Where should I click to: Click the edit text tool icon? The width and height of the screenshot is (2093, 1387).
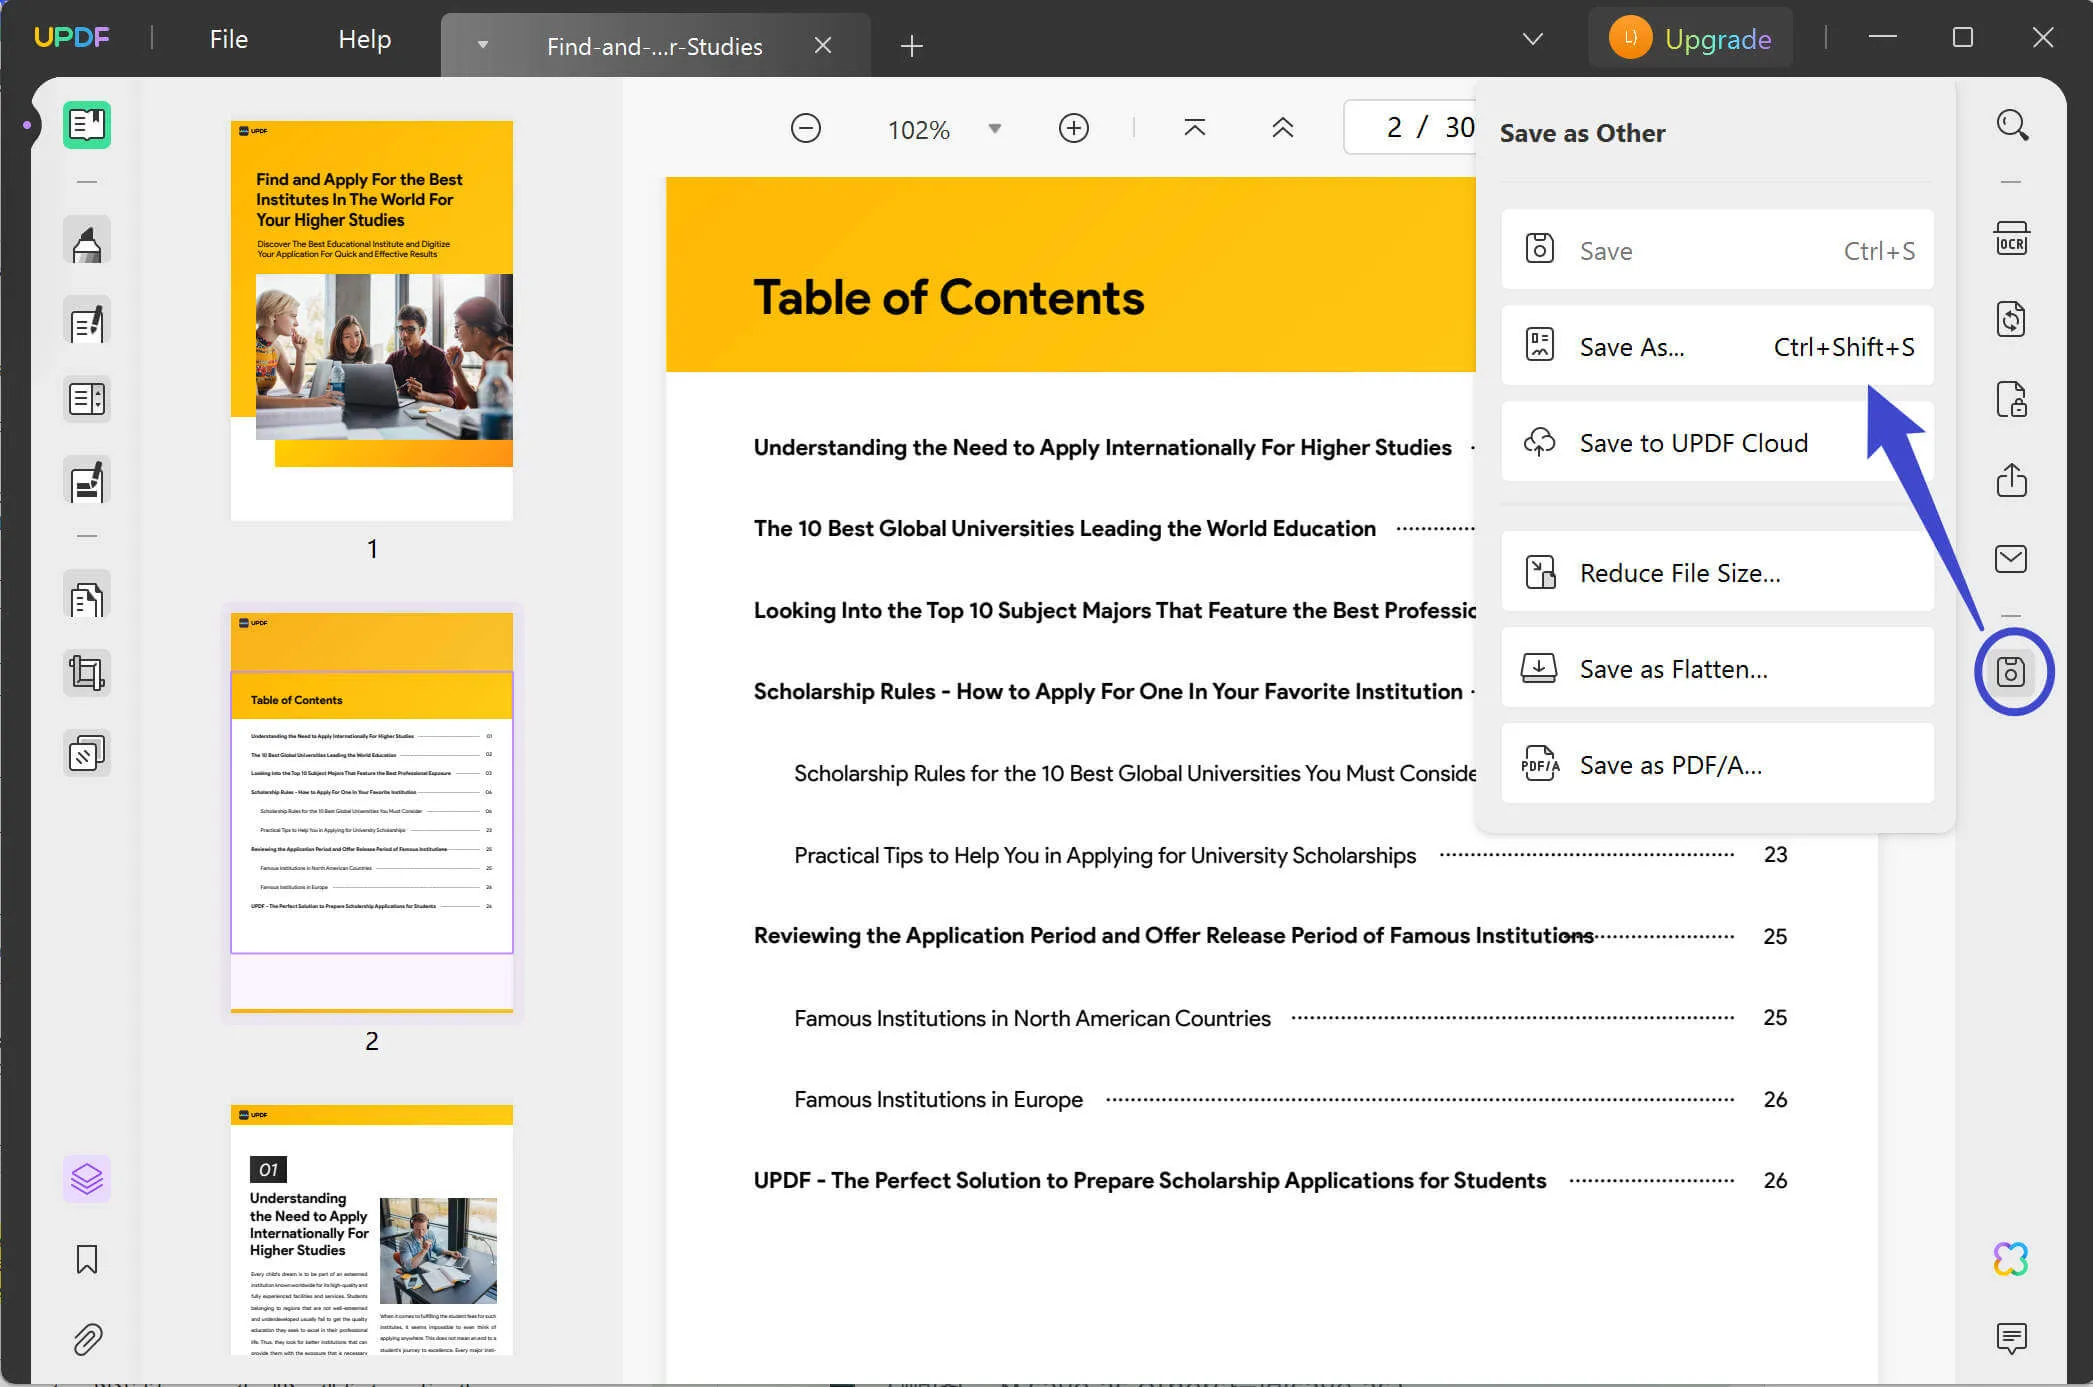click(x=87, y=324)
